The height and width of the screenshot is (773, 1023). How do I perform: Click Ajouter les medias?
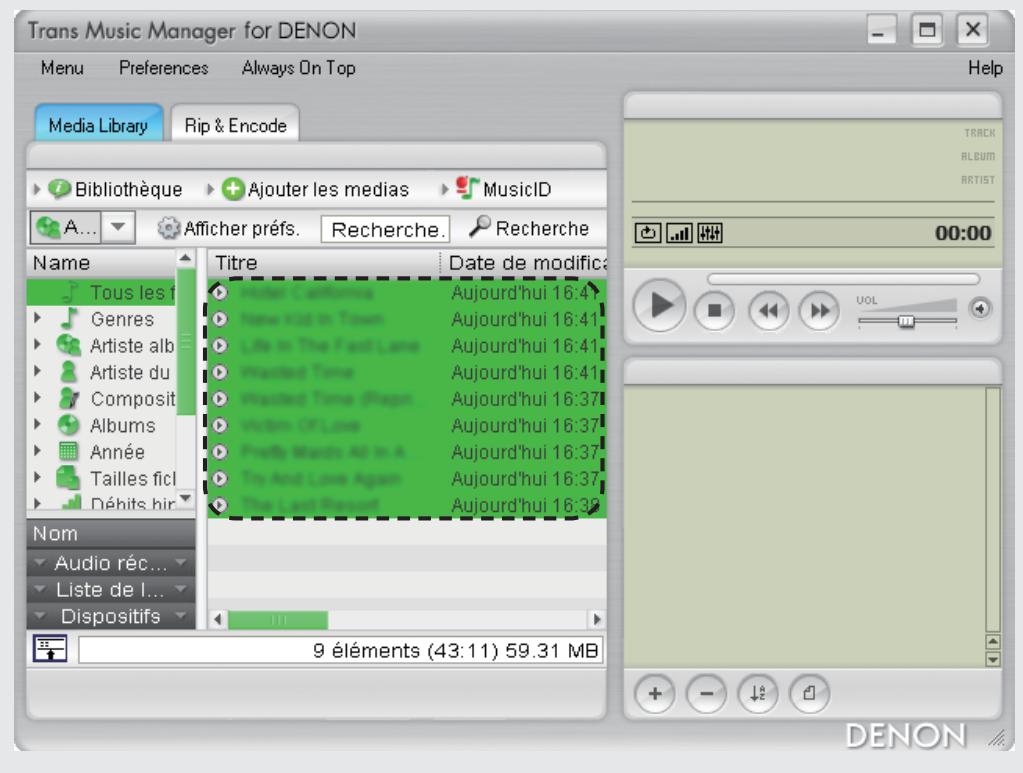pyautogui.click(x=315, y=189)
